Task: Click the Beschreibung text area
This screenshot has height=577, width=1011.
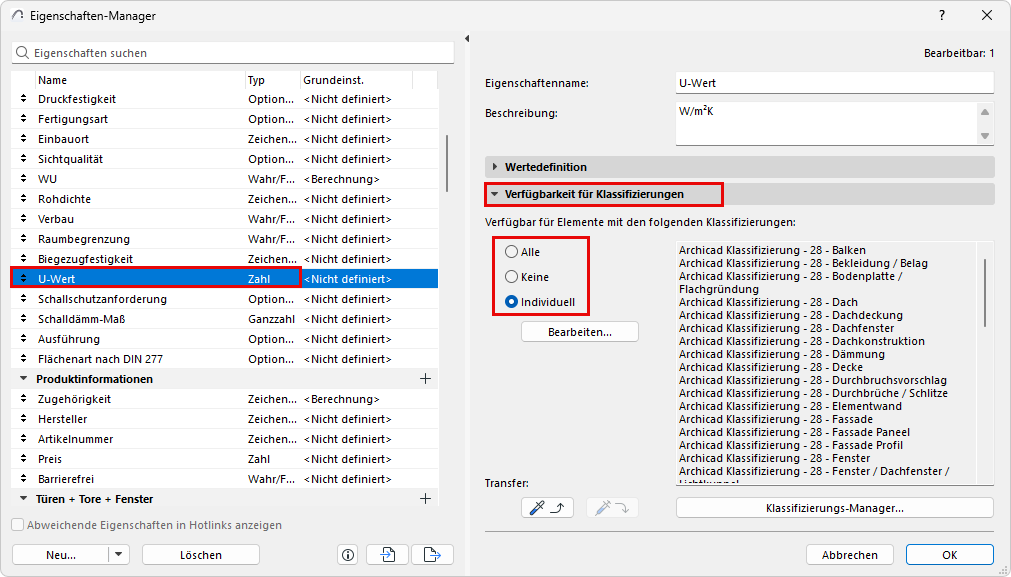Action: coord(826,122)
